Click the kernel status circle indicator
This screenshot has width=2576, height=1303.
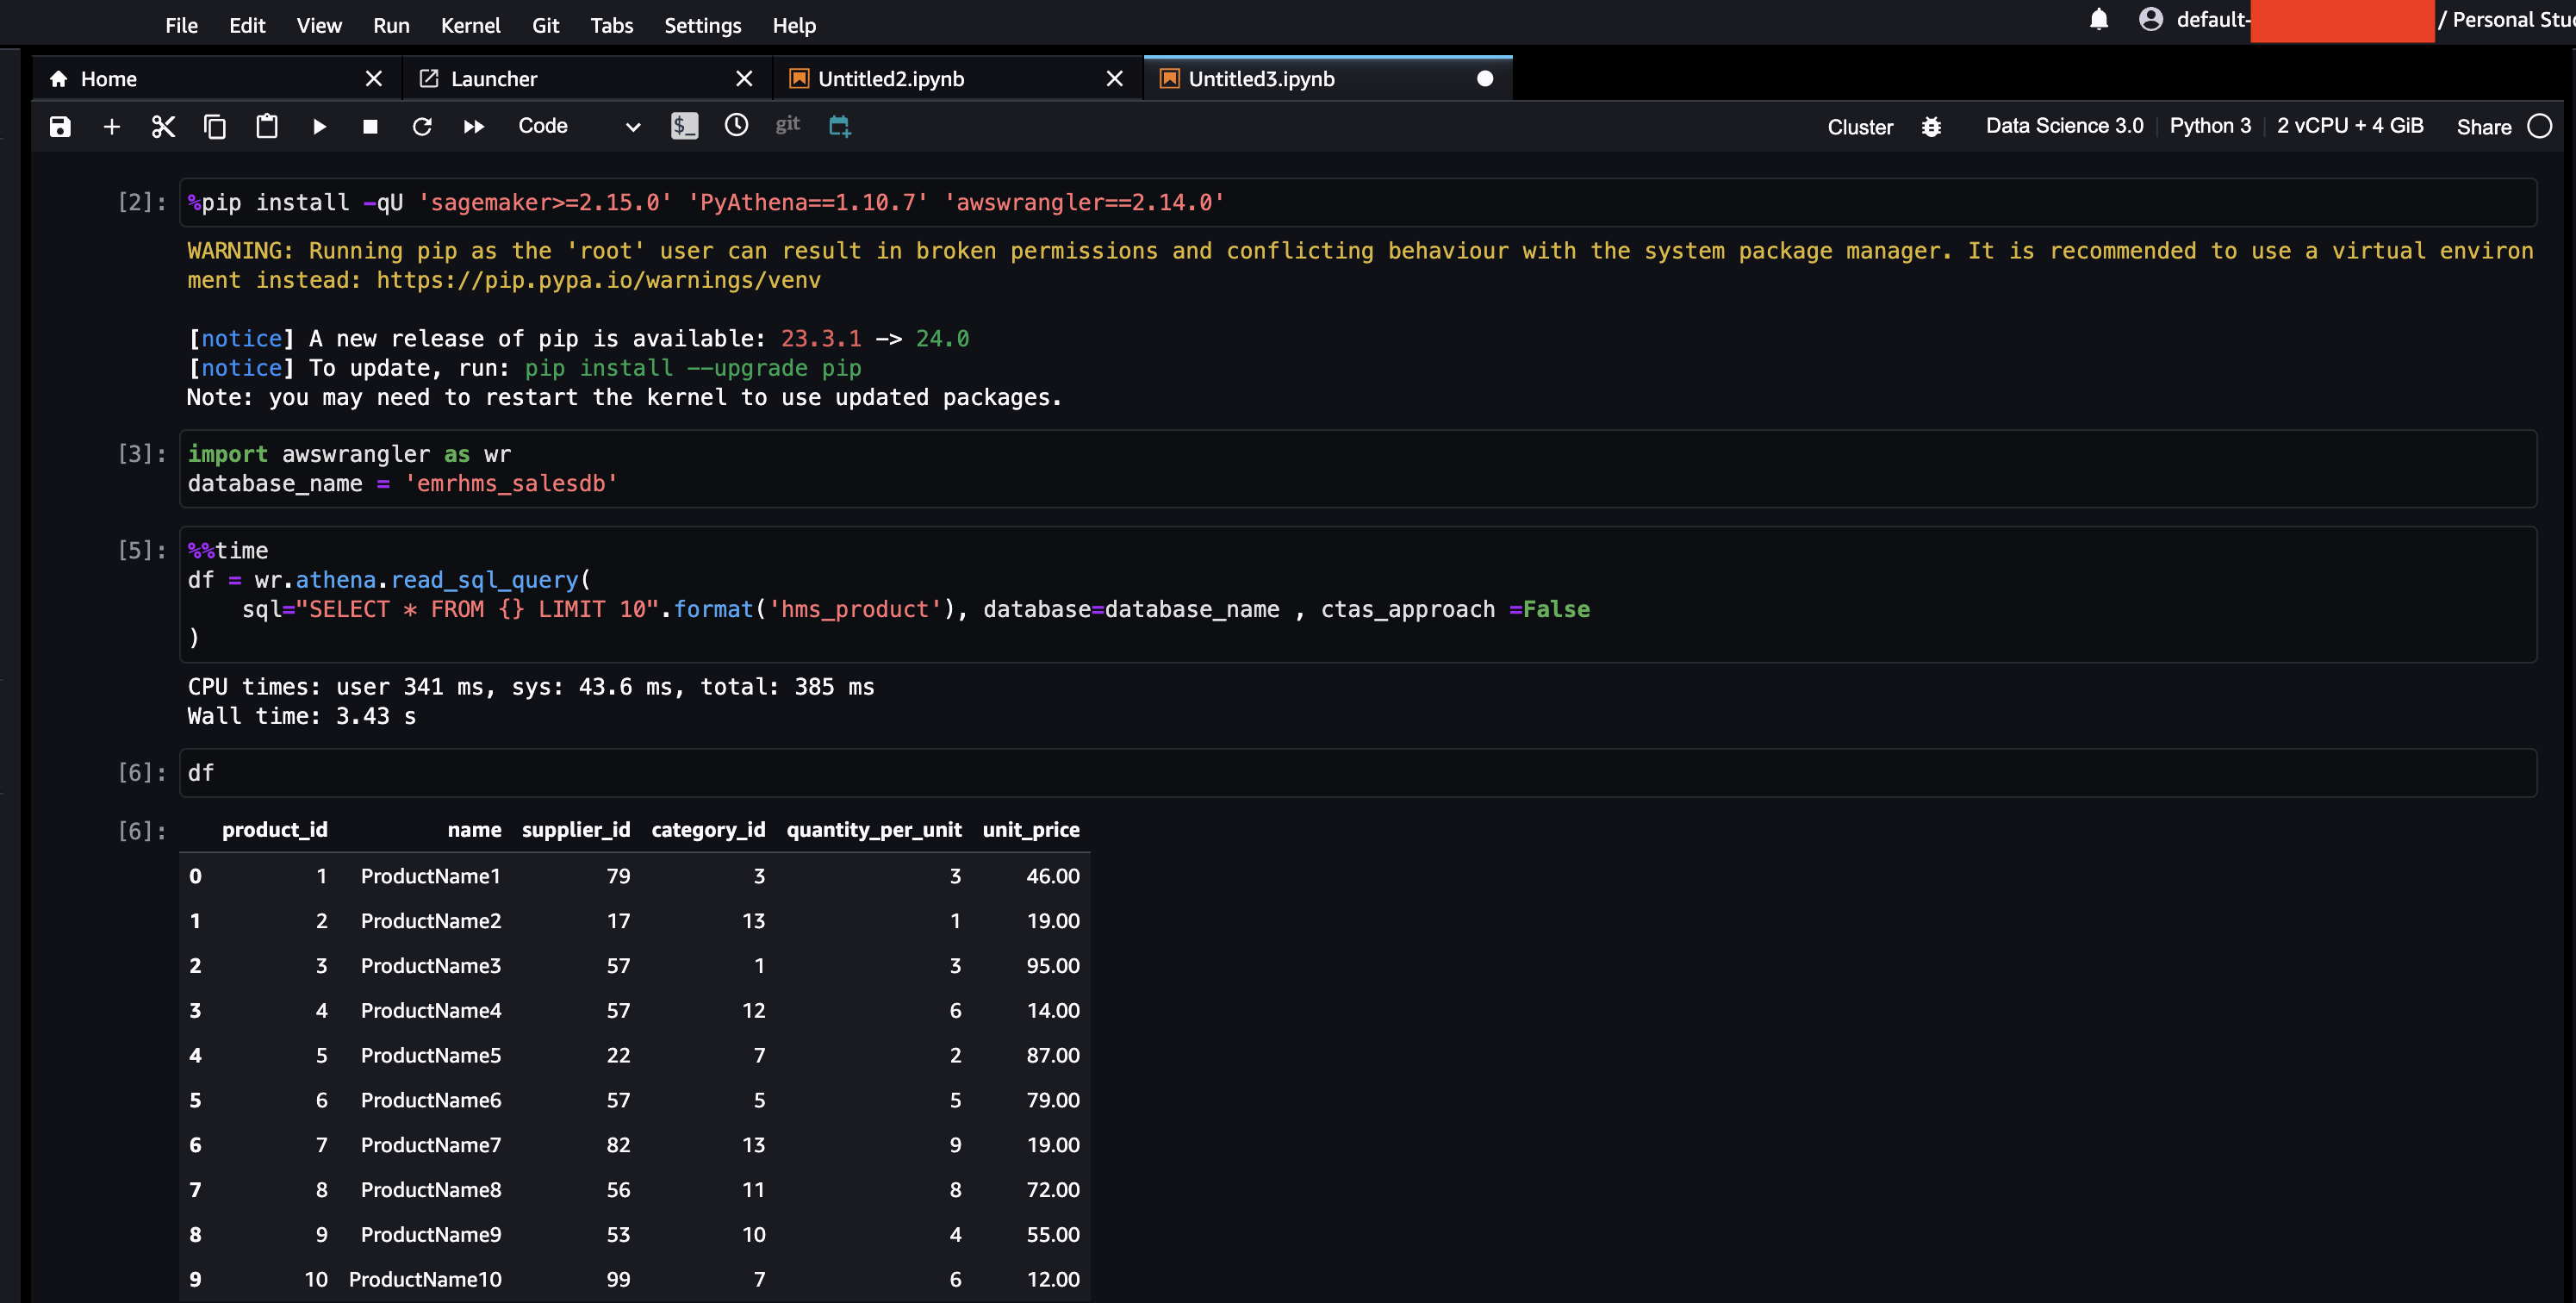click(x=2539, y=126)
